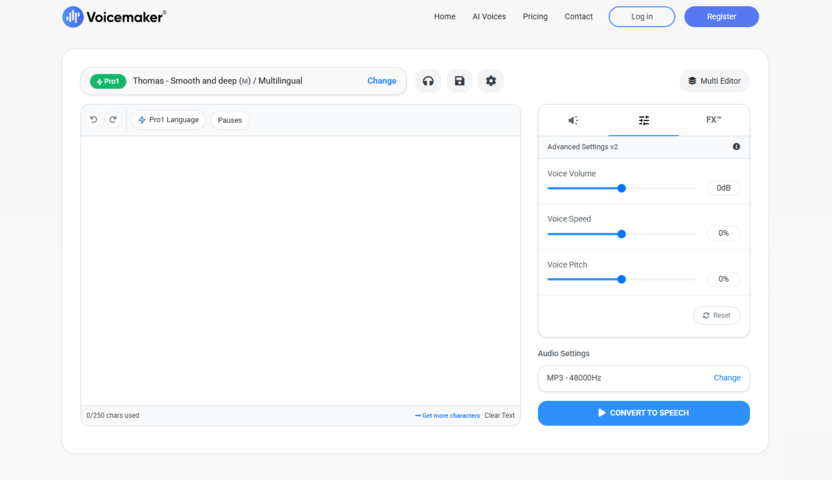Change the MP3 - 48000Hz audio format
Viewport: 832px width, 480px height.
tap(727, 378)
